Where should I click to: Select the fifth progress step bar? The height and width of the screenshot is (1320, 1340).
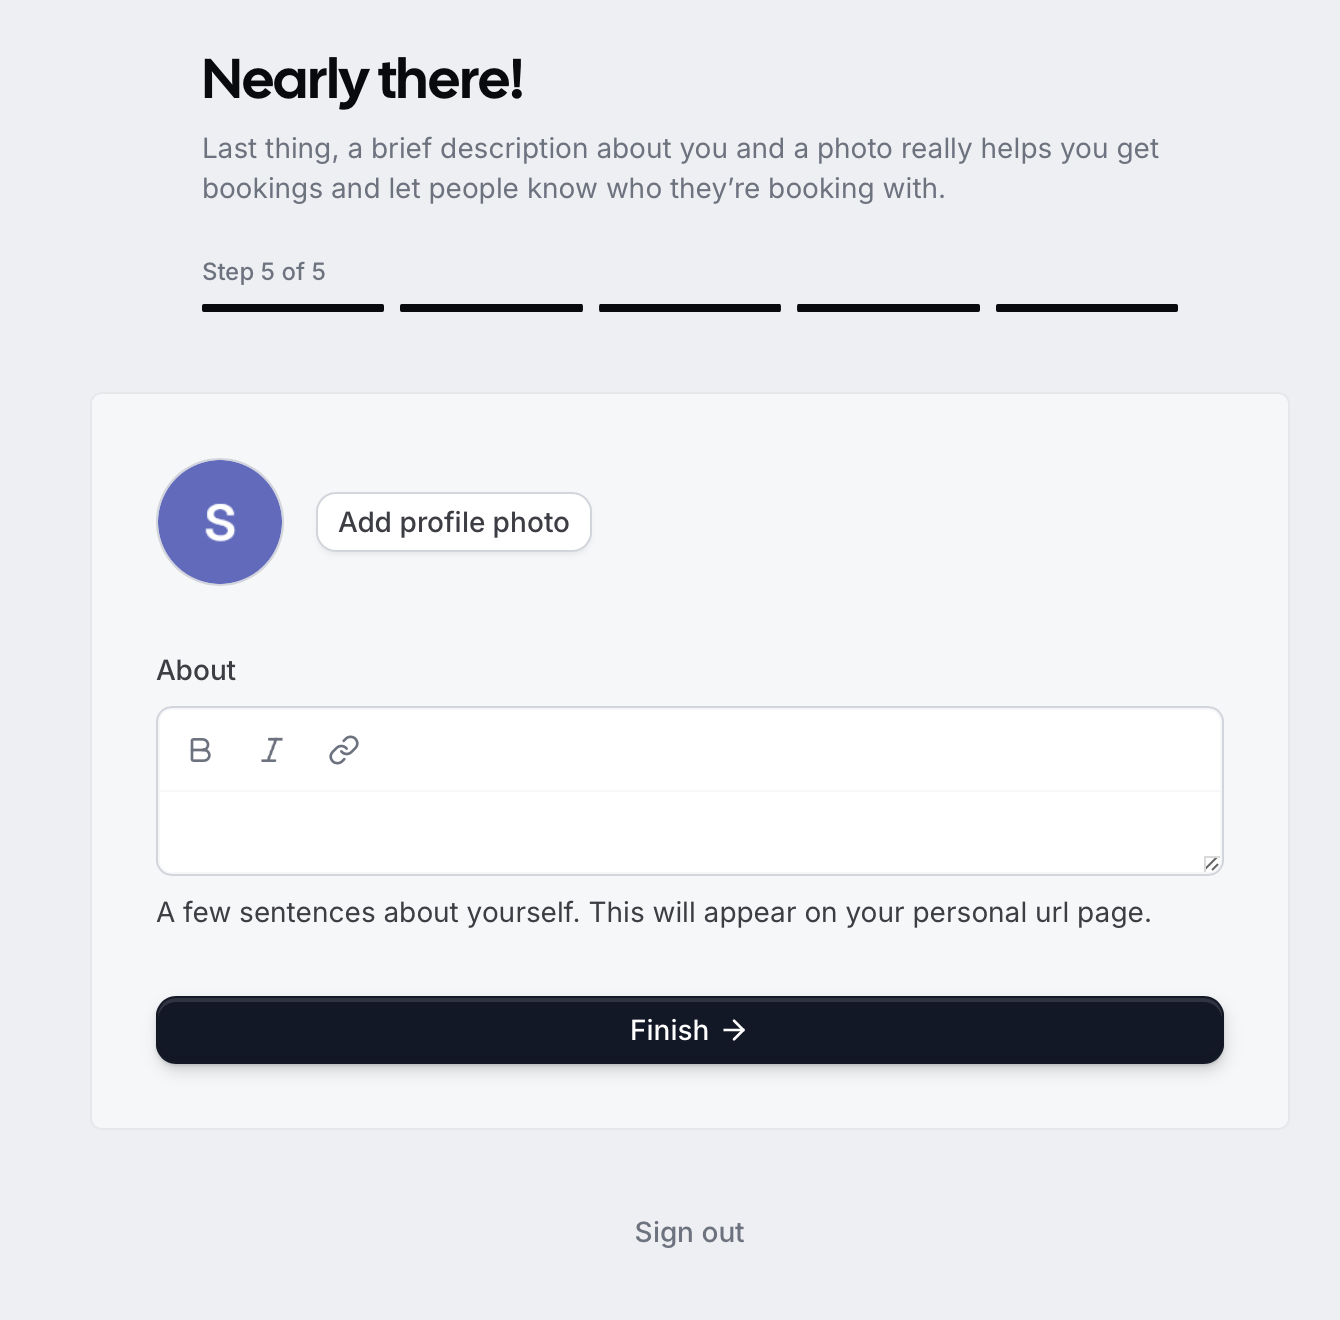click(1087, 308)
